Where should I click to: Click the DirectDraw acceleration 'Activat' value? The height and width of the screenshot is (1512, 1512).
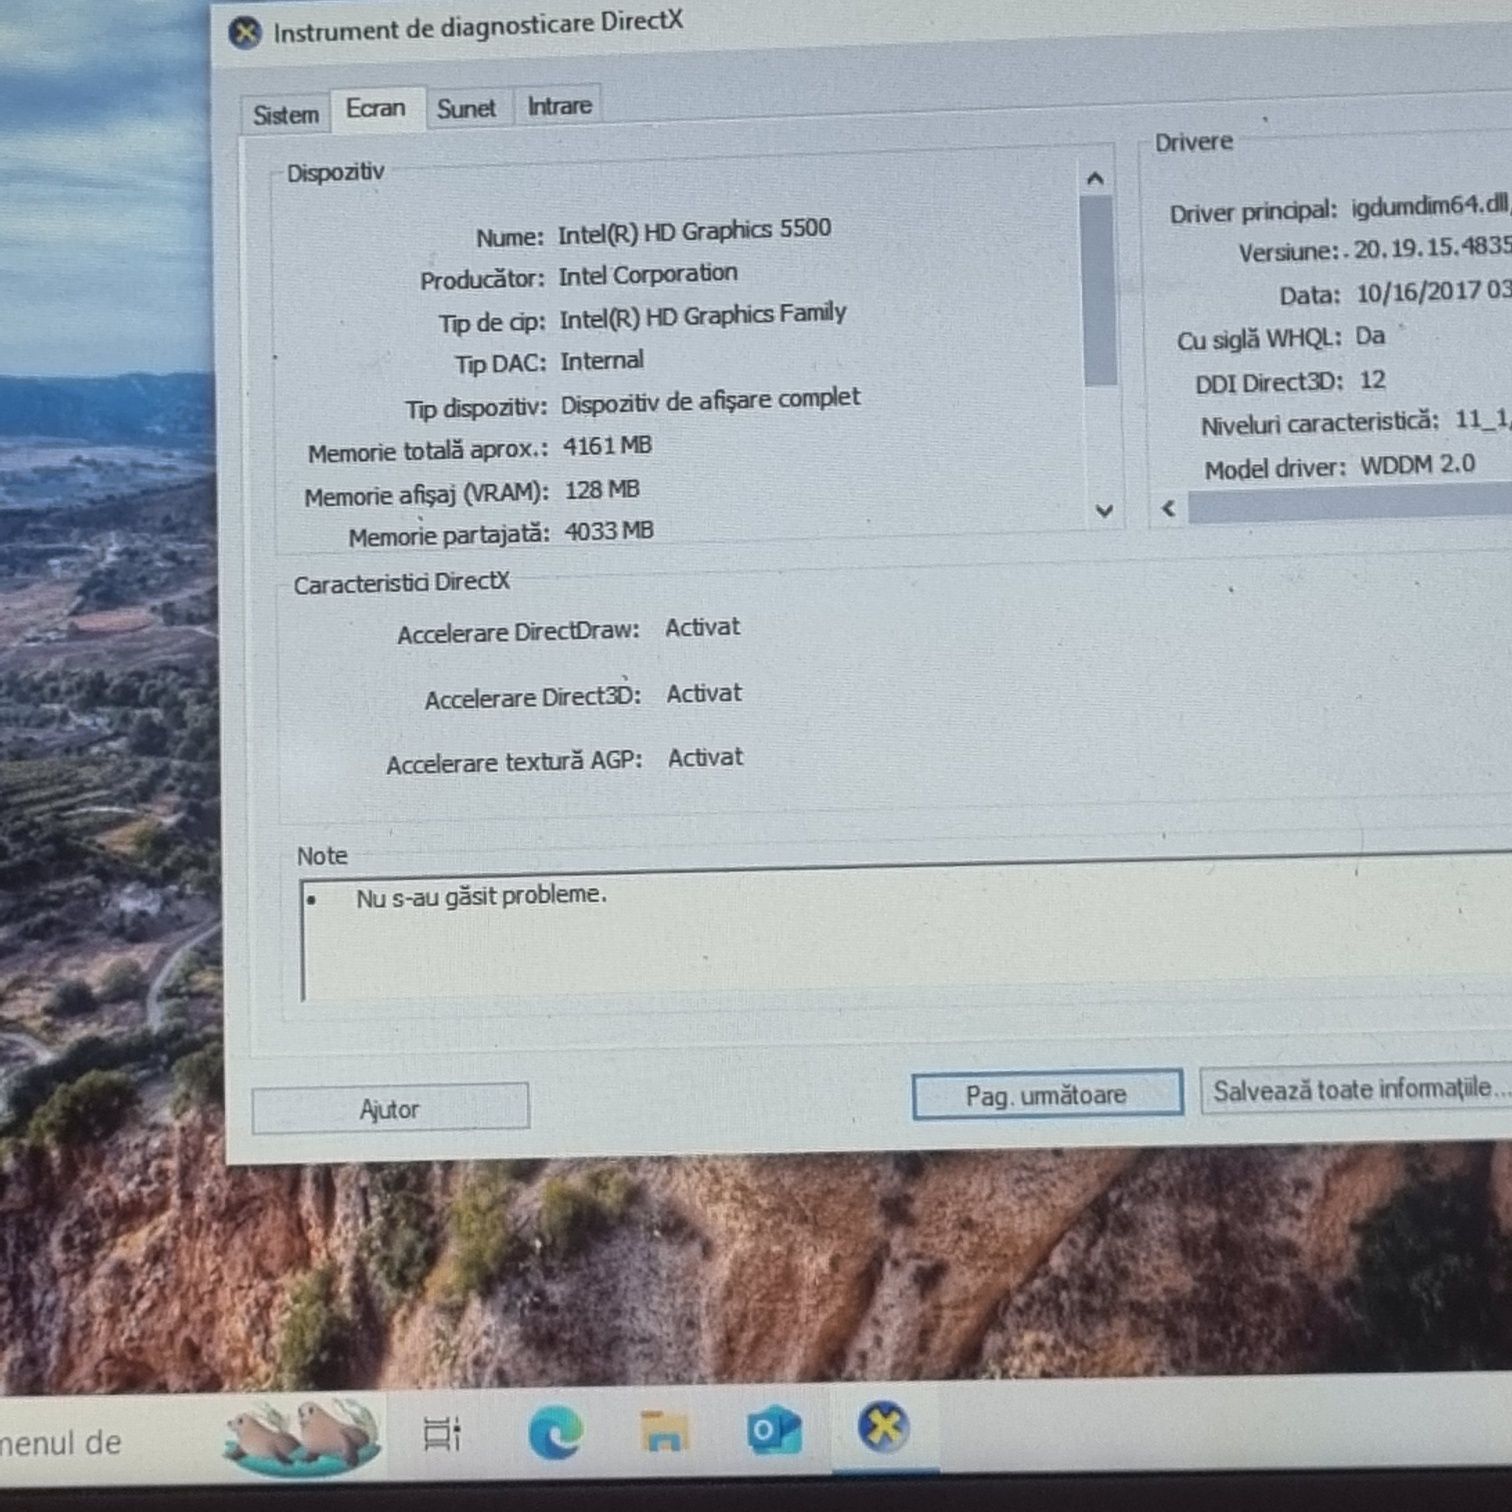click(703, 628)
